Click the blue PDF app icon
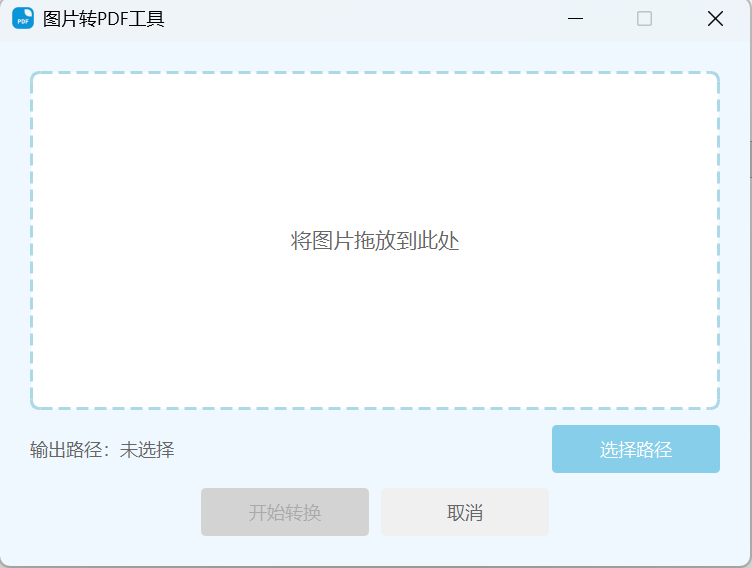This screenshot has width=752, height=568. click(x=23, y=18)
